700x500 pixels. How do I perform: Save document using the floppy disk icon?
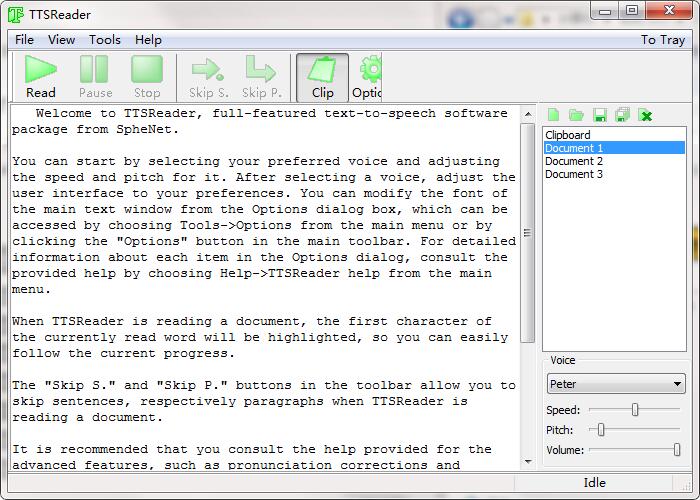pos(600,115)
